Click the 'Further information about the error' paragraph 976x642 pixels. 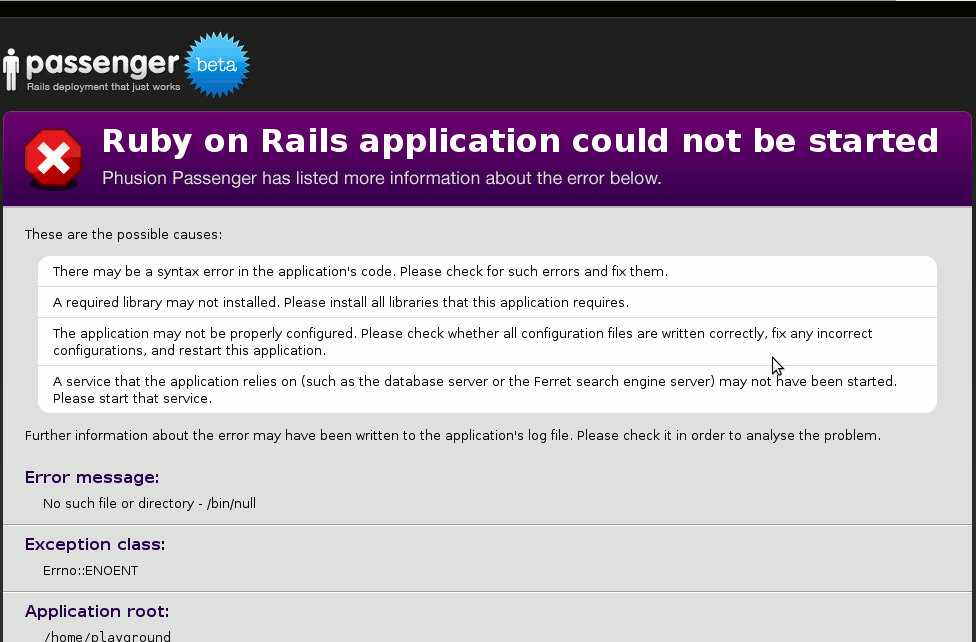[452, 436]
